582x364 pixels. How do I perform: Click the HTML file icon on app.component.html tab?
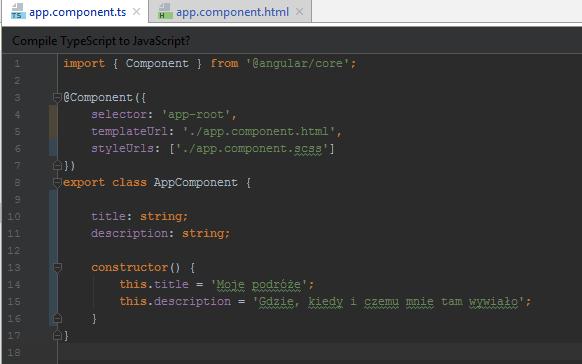point(165,11)
